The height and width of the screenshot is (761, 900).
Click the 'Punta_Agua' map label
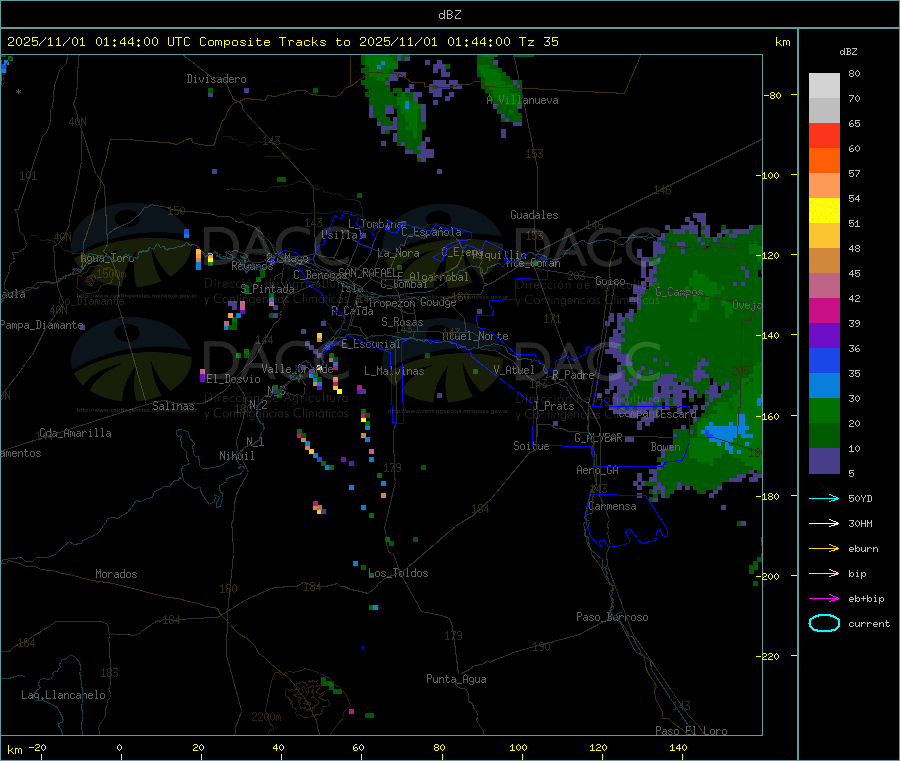pyautogui.click(x=456, y=679)
